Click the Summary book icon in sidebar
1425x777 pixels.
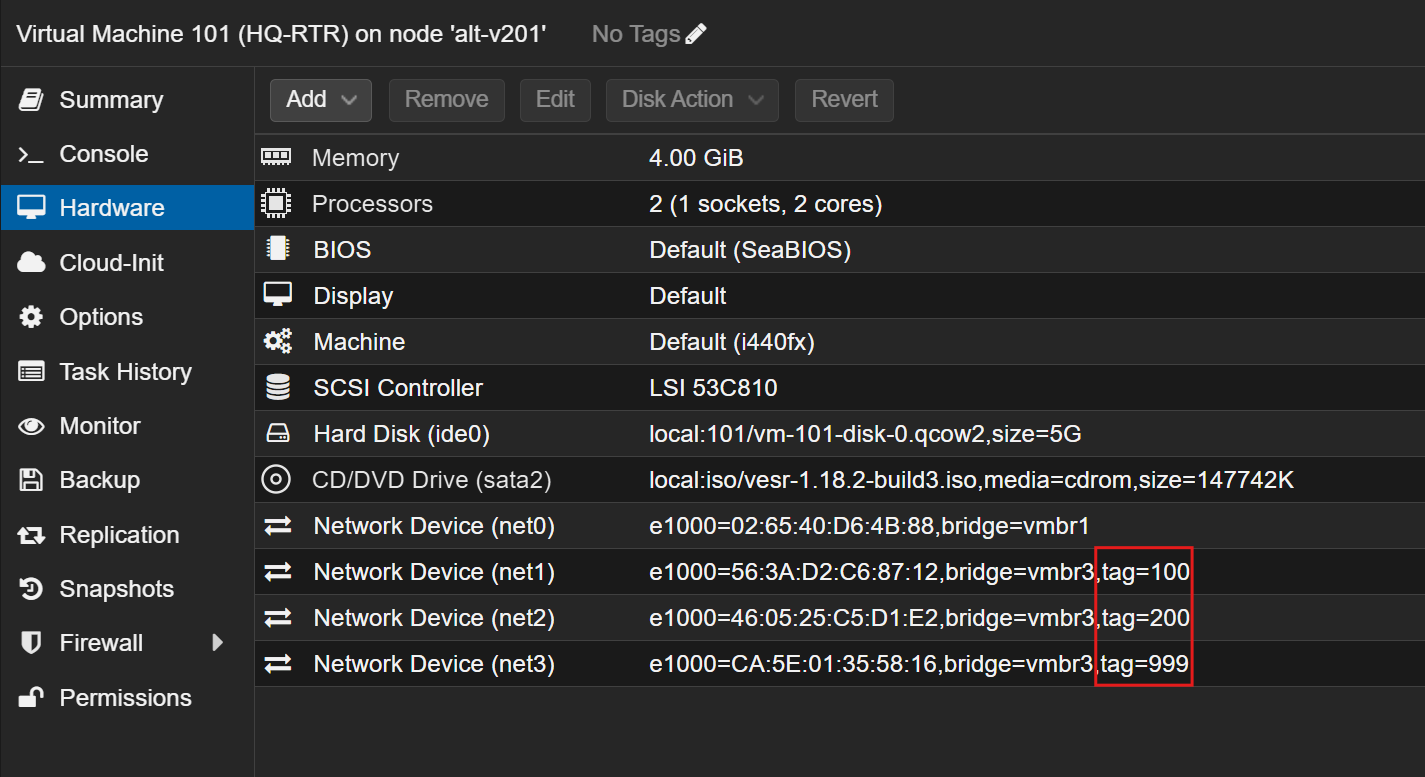31,100
